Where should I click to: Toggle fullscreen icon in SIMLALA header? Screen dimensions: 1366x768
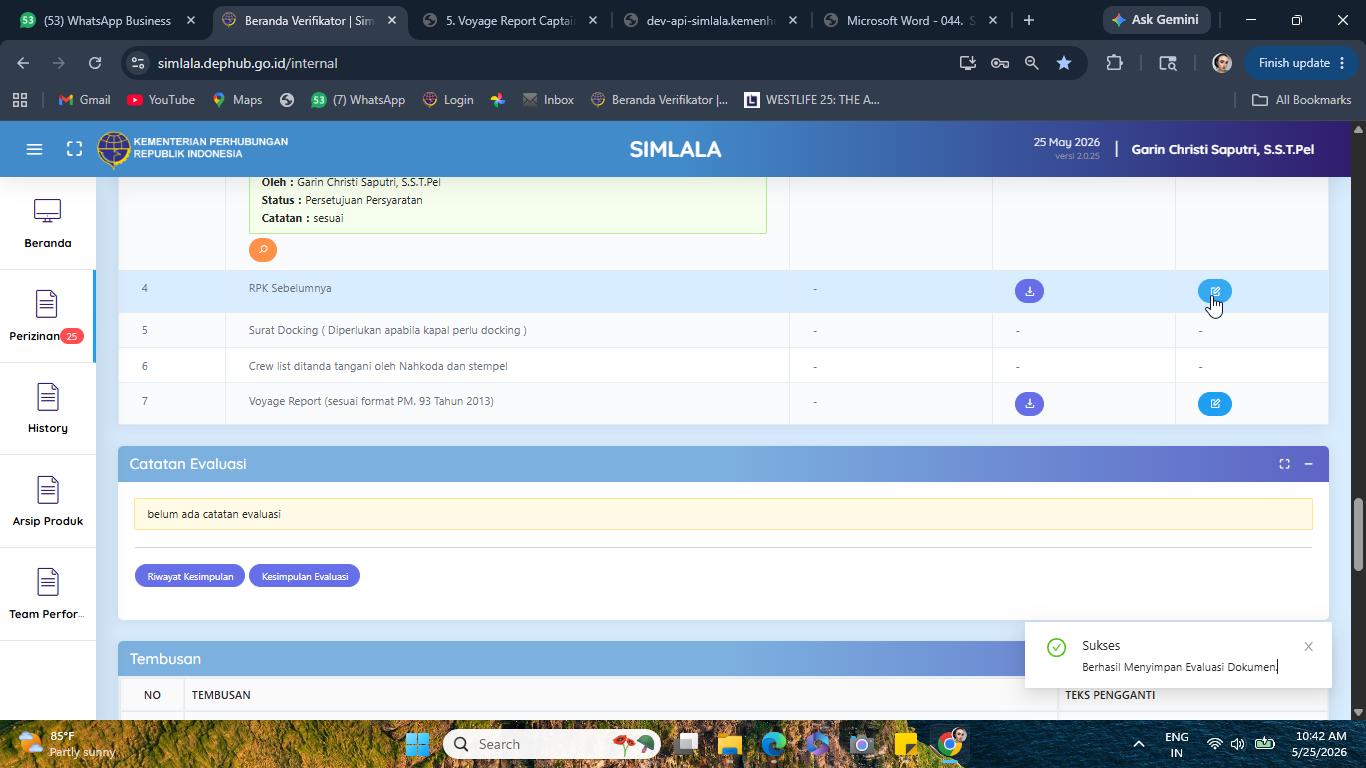tap(74, 149)
